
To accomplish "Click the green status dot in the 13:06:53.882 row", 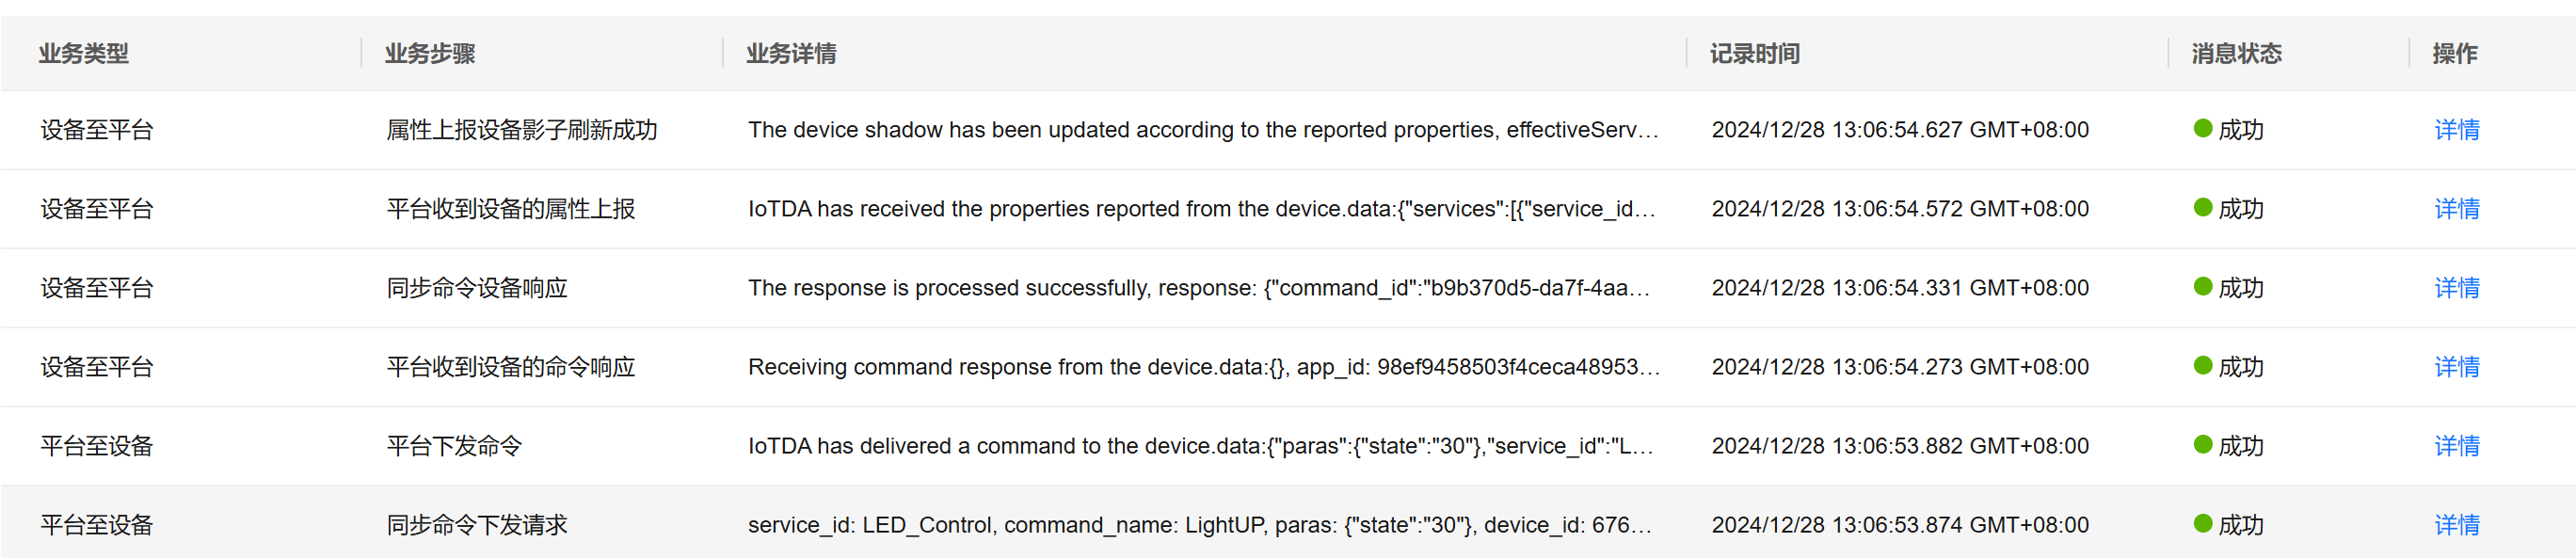I will point(2202,444).
